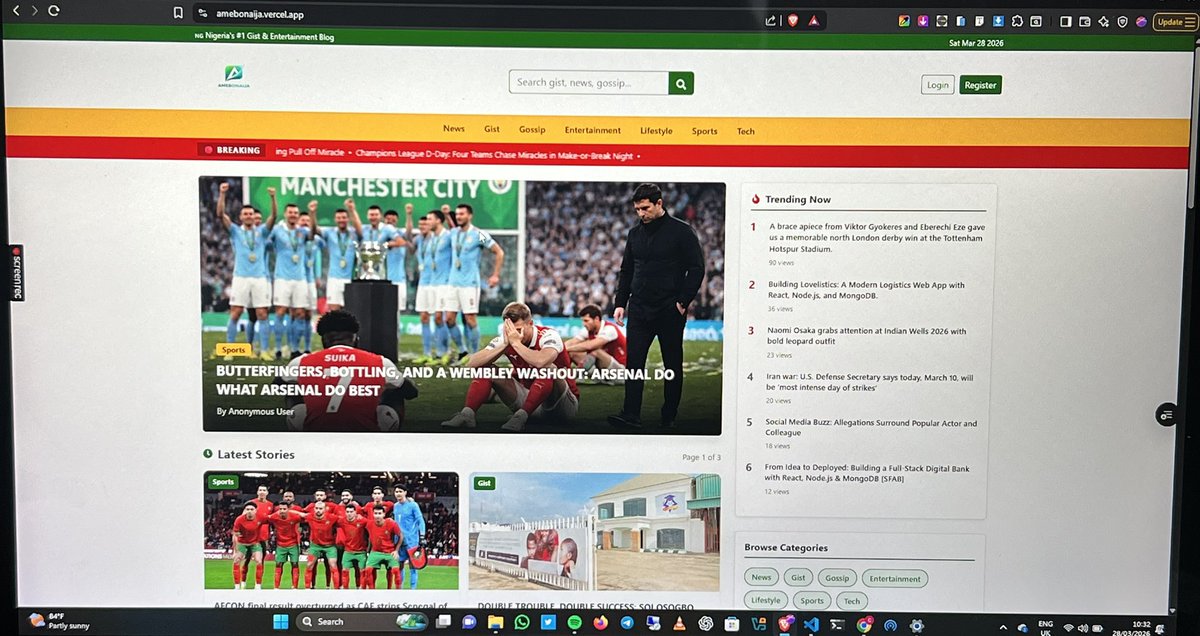Open trending story about Viktor Gyokeres brace
1200x636 pixels.
tap(877, 238)
